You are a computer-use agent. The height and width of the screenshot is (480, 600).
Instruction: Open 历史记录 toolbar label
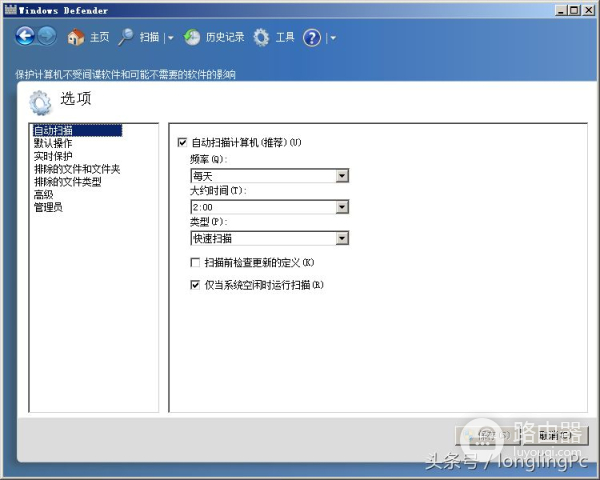[x=225, y=37]
